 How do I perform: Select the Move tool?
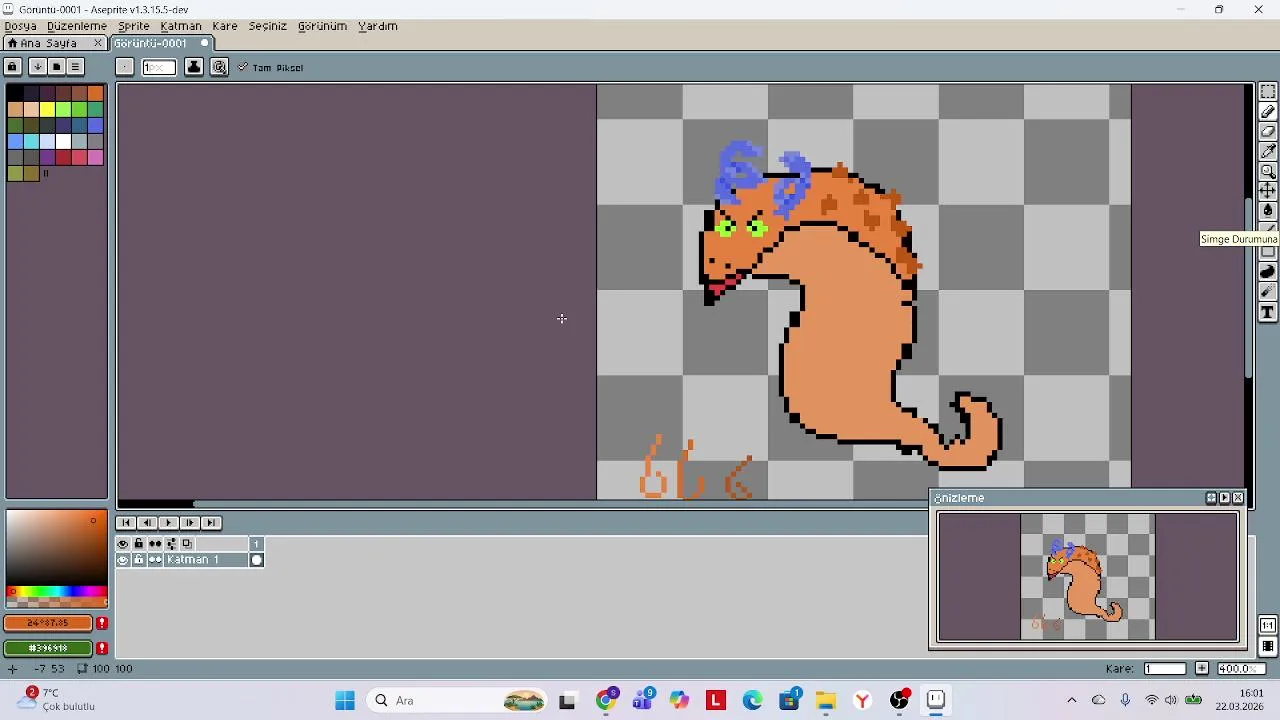pos(1268,190)
